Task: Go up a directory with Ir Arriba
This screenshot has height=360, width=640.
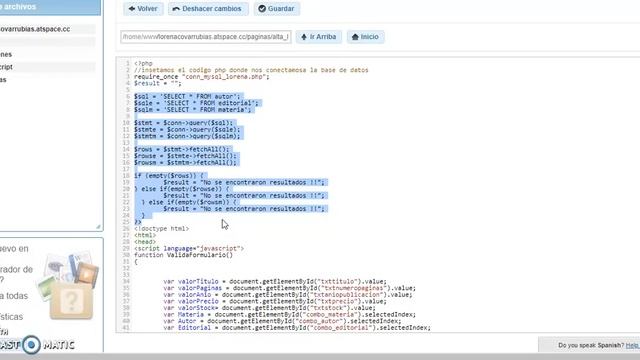Action: tap(319, 37)
